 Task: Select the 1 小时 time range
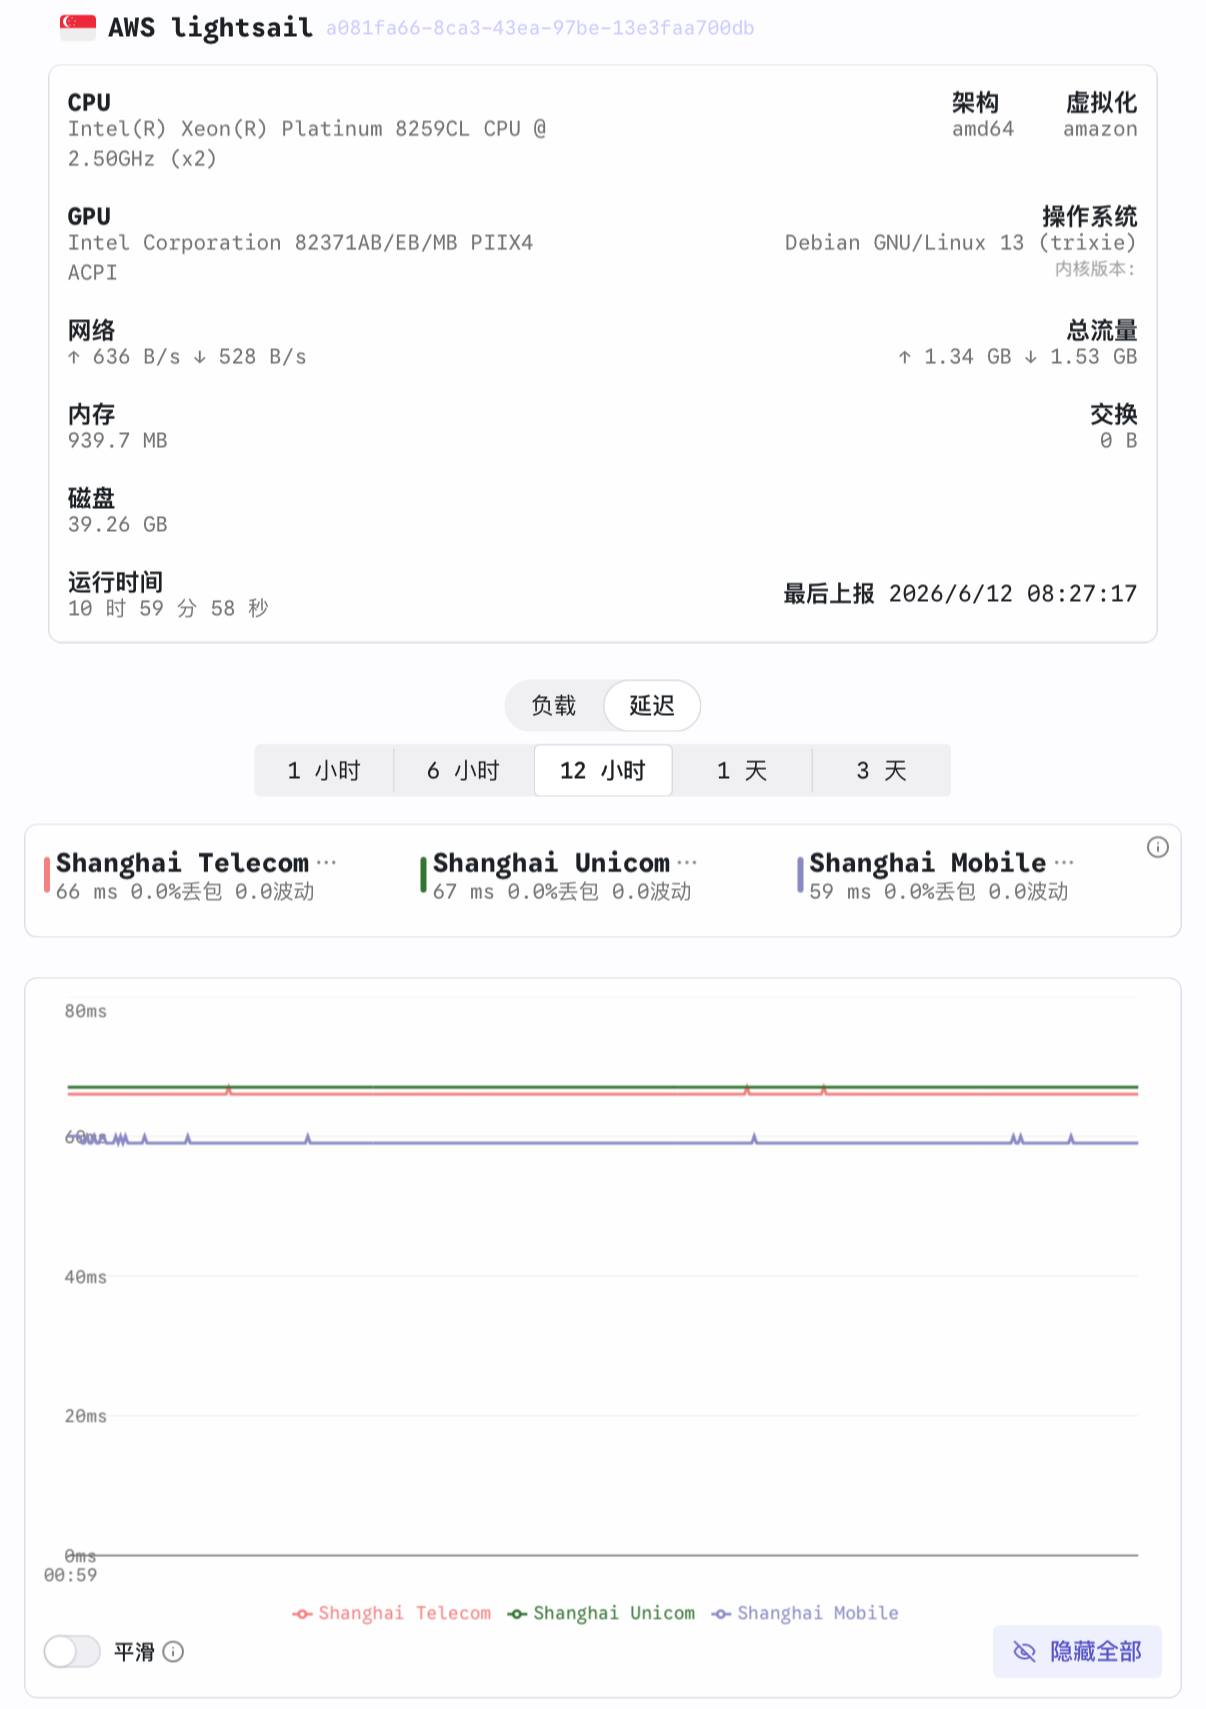point(324,771)
